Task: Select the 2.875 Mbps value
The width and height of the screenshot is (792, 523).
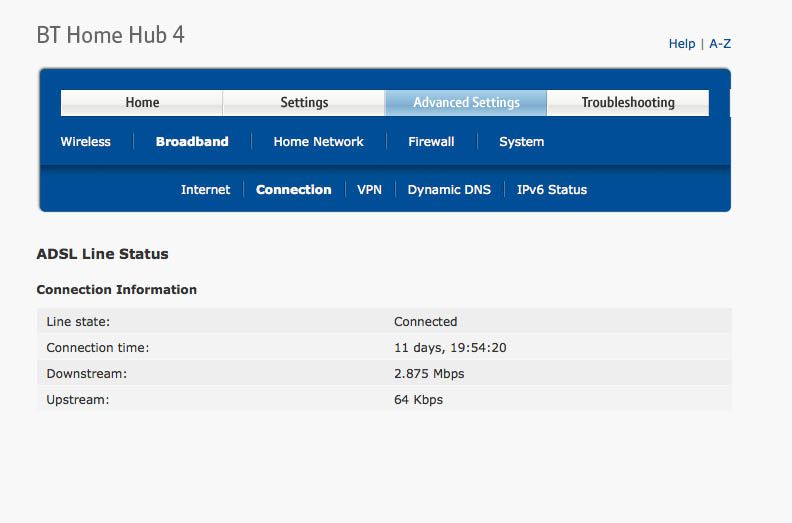Action: tap(429, 373)
